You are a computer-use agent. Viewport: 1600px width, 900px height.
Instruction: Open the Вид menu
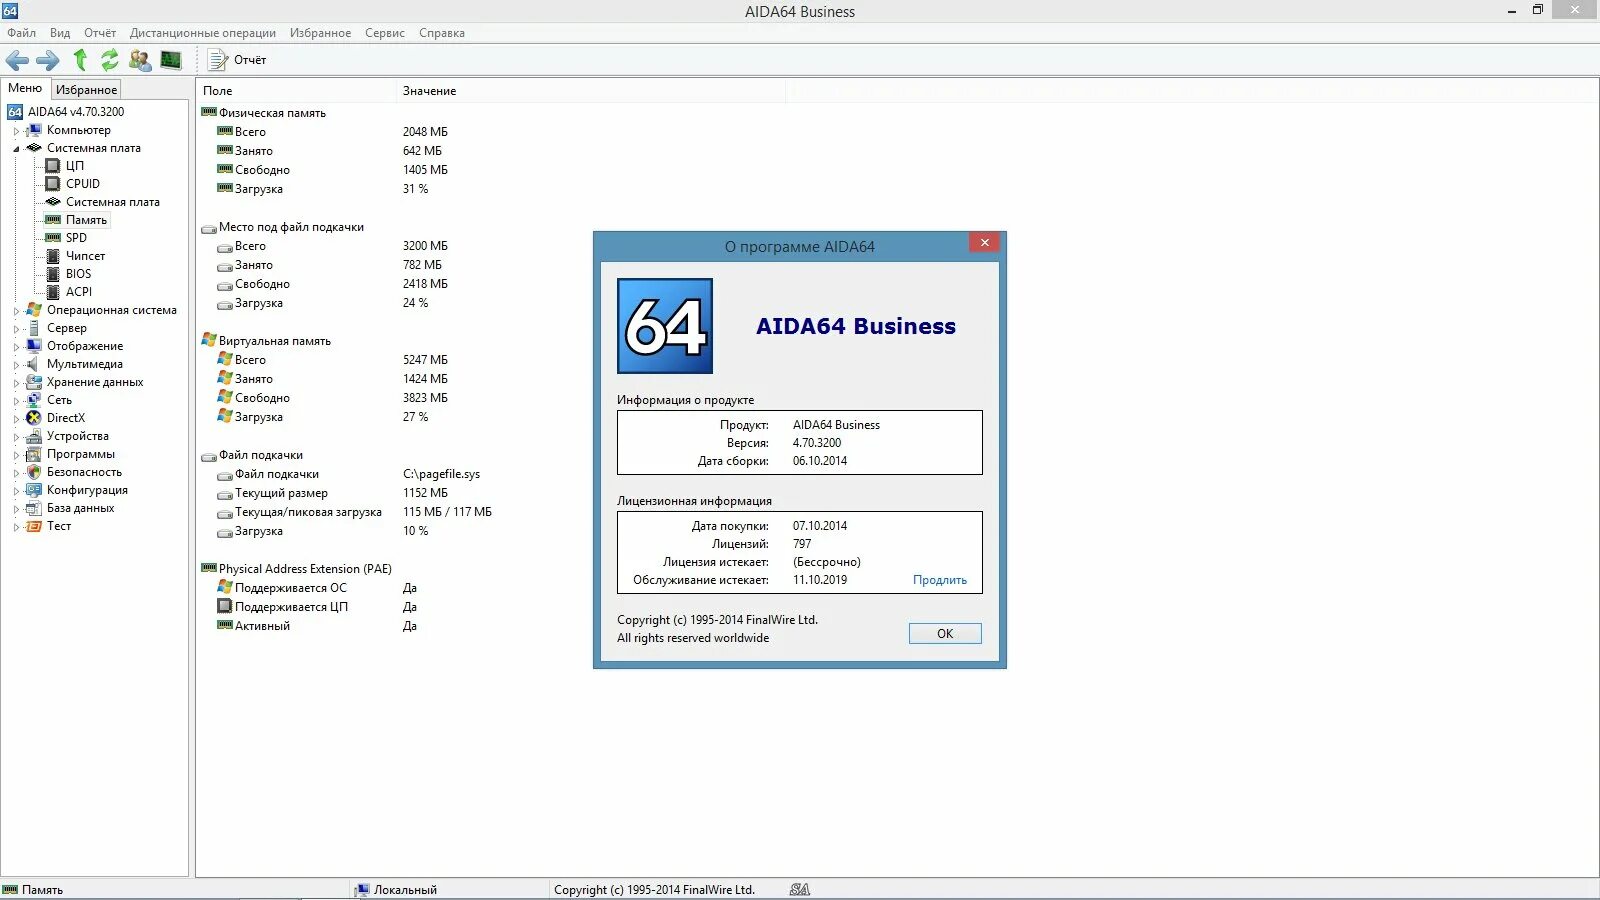coord(60,33)
